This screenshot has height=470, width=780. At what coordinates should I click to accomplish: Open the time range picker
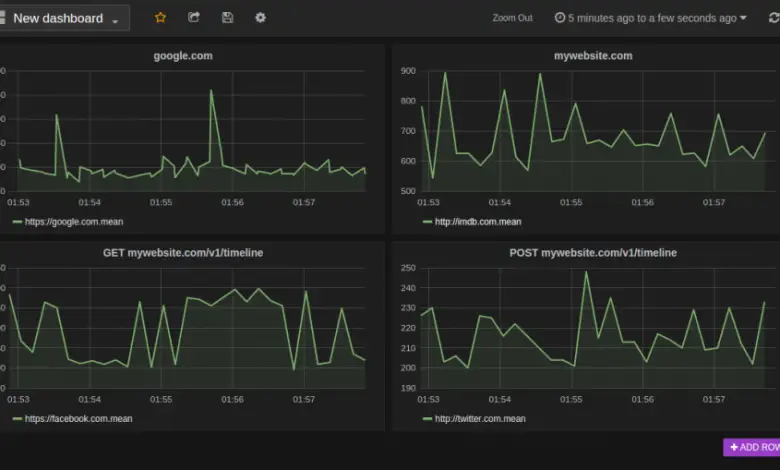coord(651,18)
